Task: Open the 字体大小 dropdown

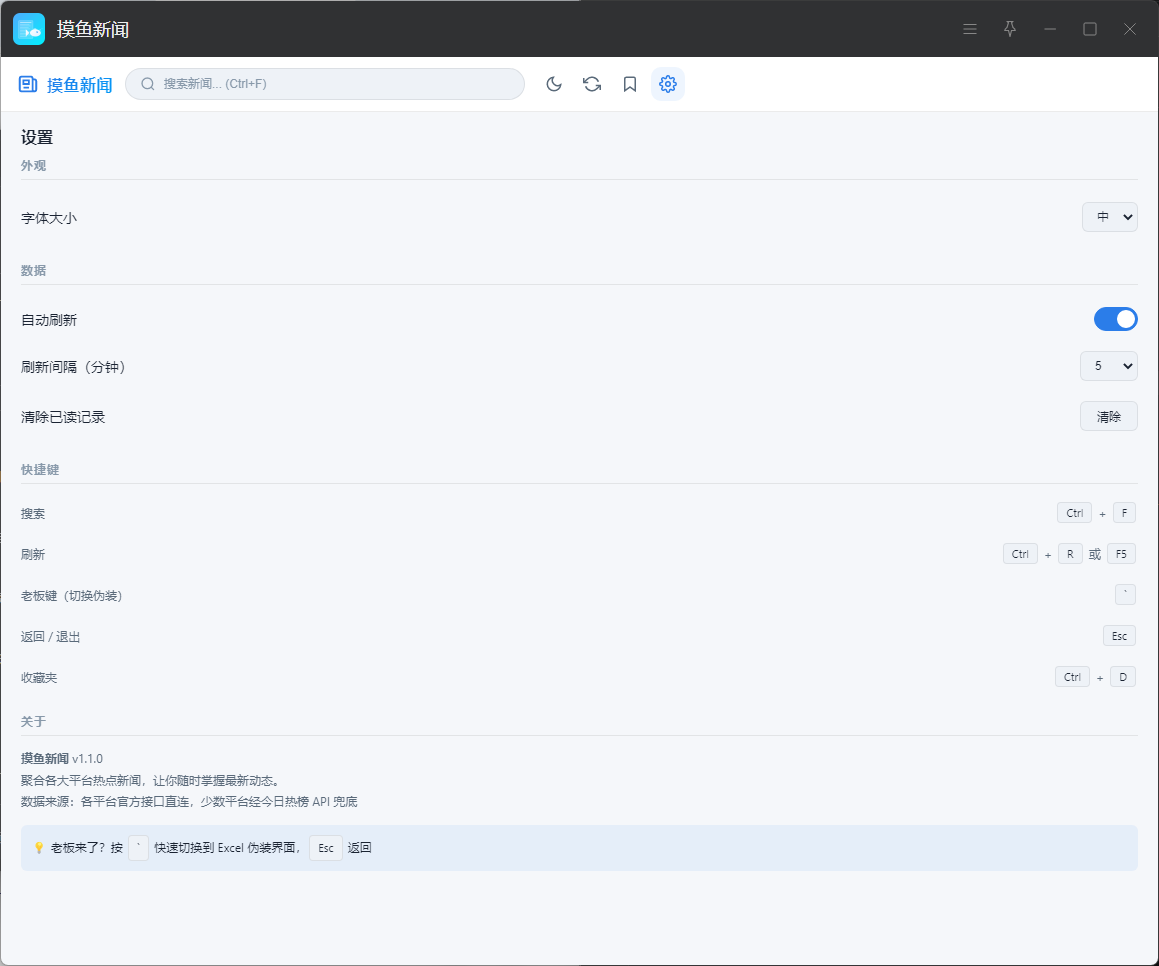Action: 1109,217
